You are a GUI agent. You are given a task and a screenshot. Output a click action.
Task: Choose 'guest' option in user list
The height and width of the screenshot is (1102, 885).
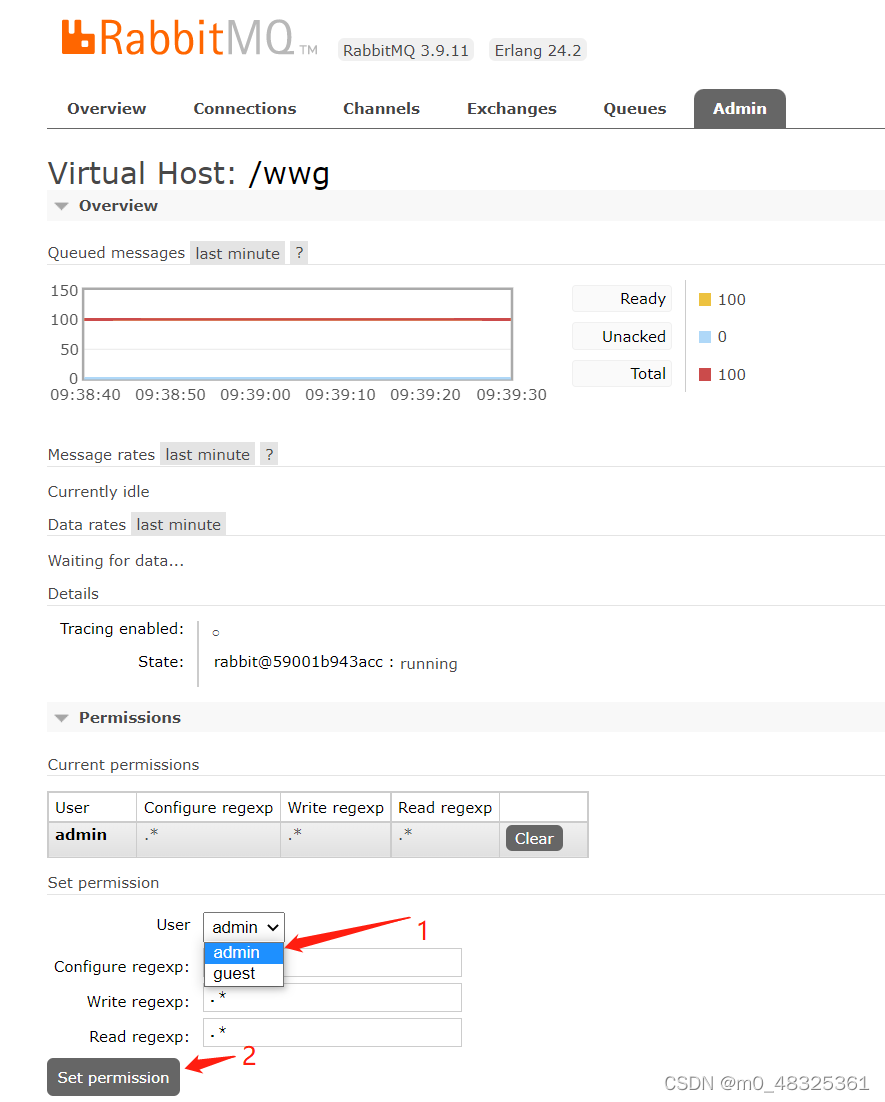point(244,973)
